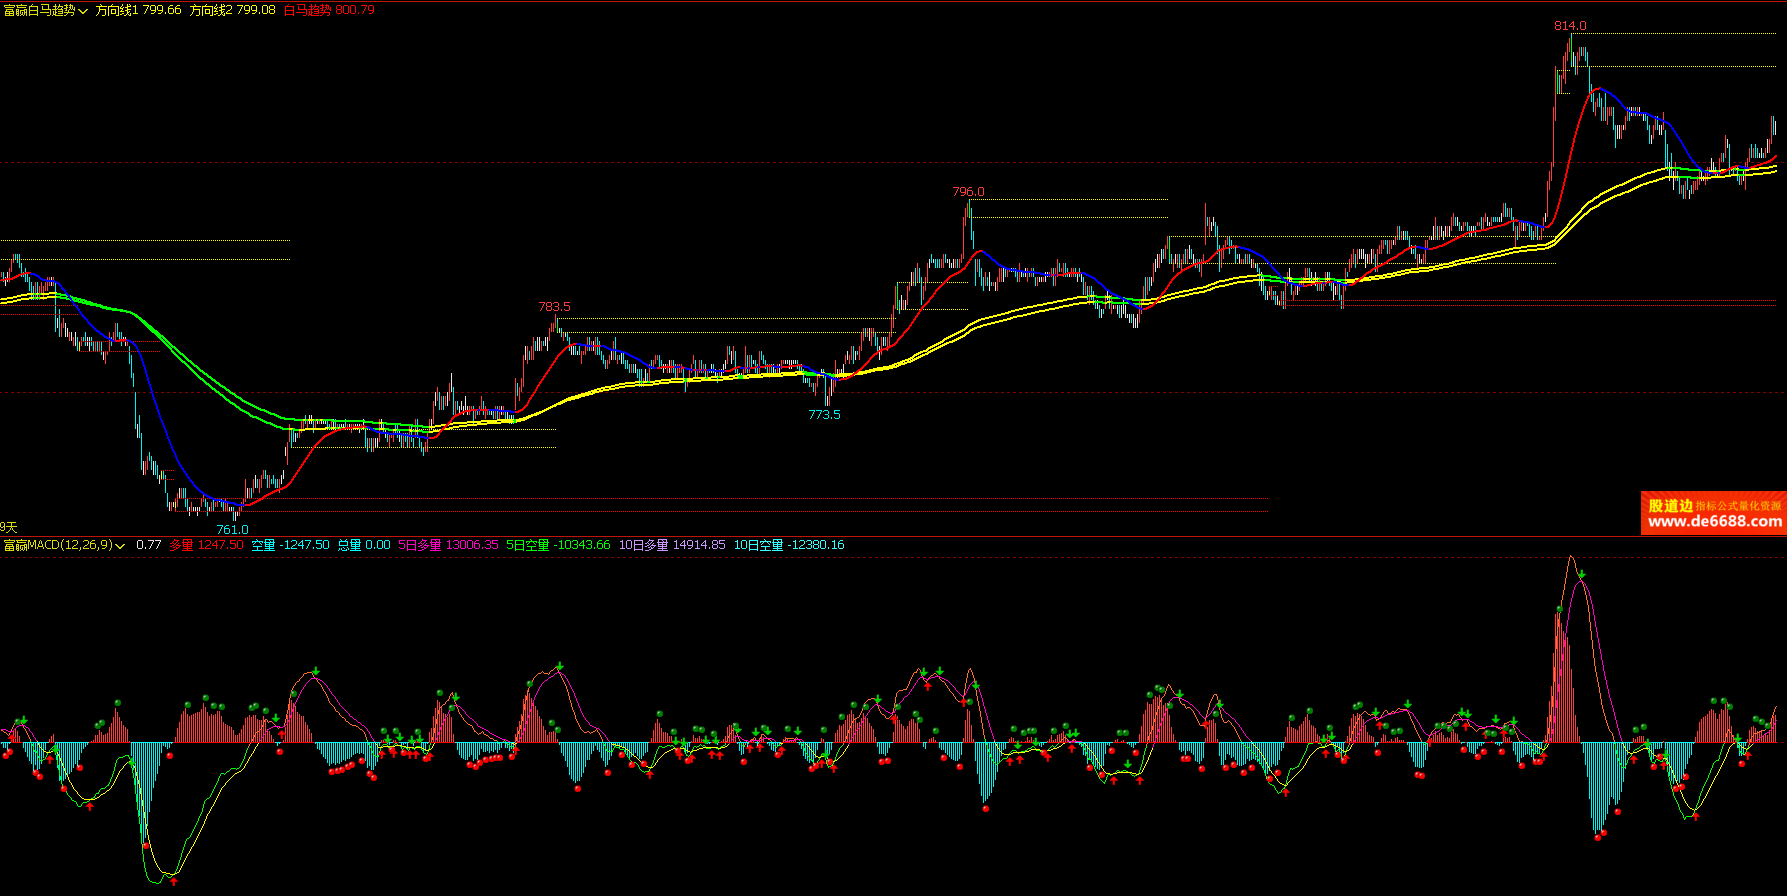This screenshot has height=896, width=1787.
Task: Select the 方向线2 799.08 legend label
Action: [x=232, y=10]
